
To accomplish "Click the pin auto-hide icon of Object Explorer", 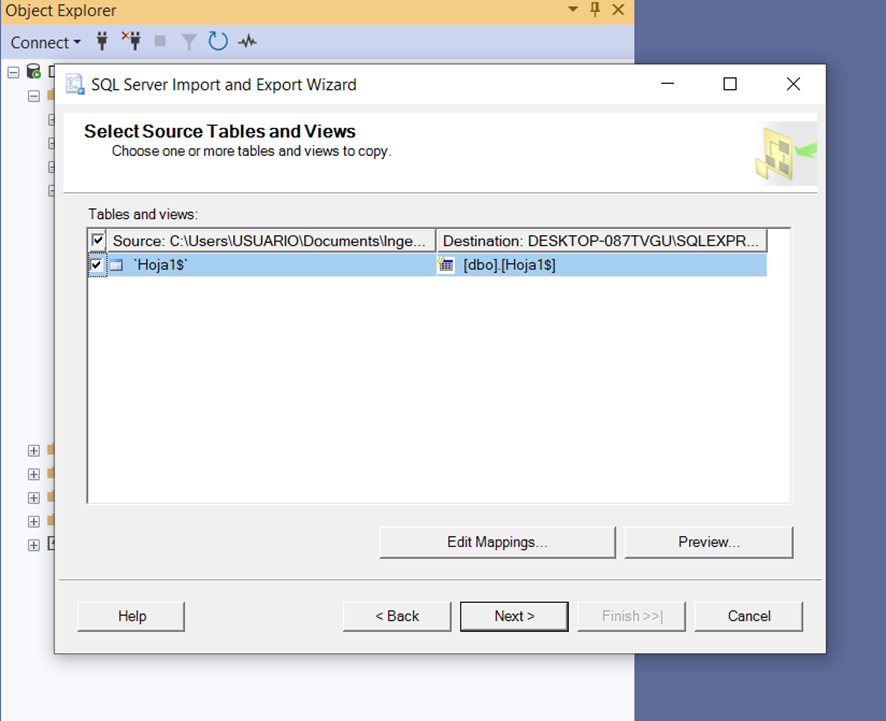I will point(595,10).
